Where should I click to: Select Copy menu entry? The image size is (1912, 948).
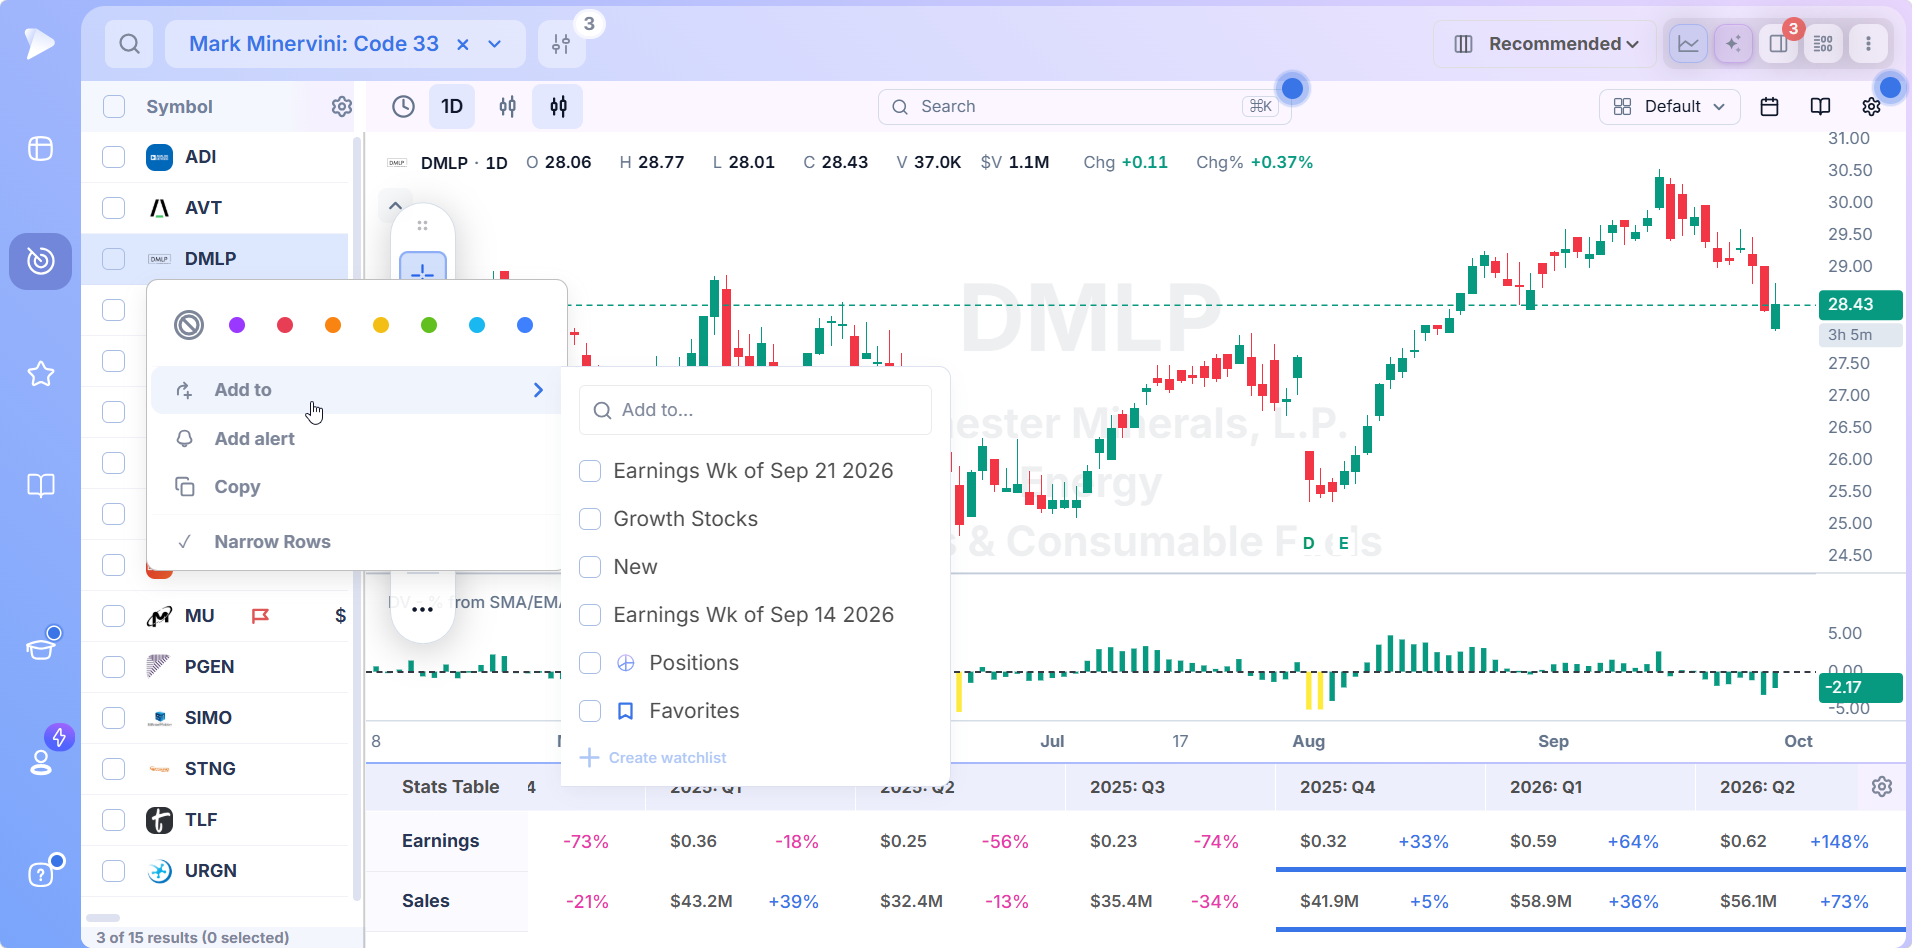(x=355, y=487)
